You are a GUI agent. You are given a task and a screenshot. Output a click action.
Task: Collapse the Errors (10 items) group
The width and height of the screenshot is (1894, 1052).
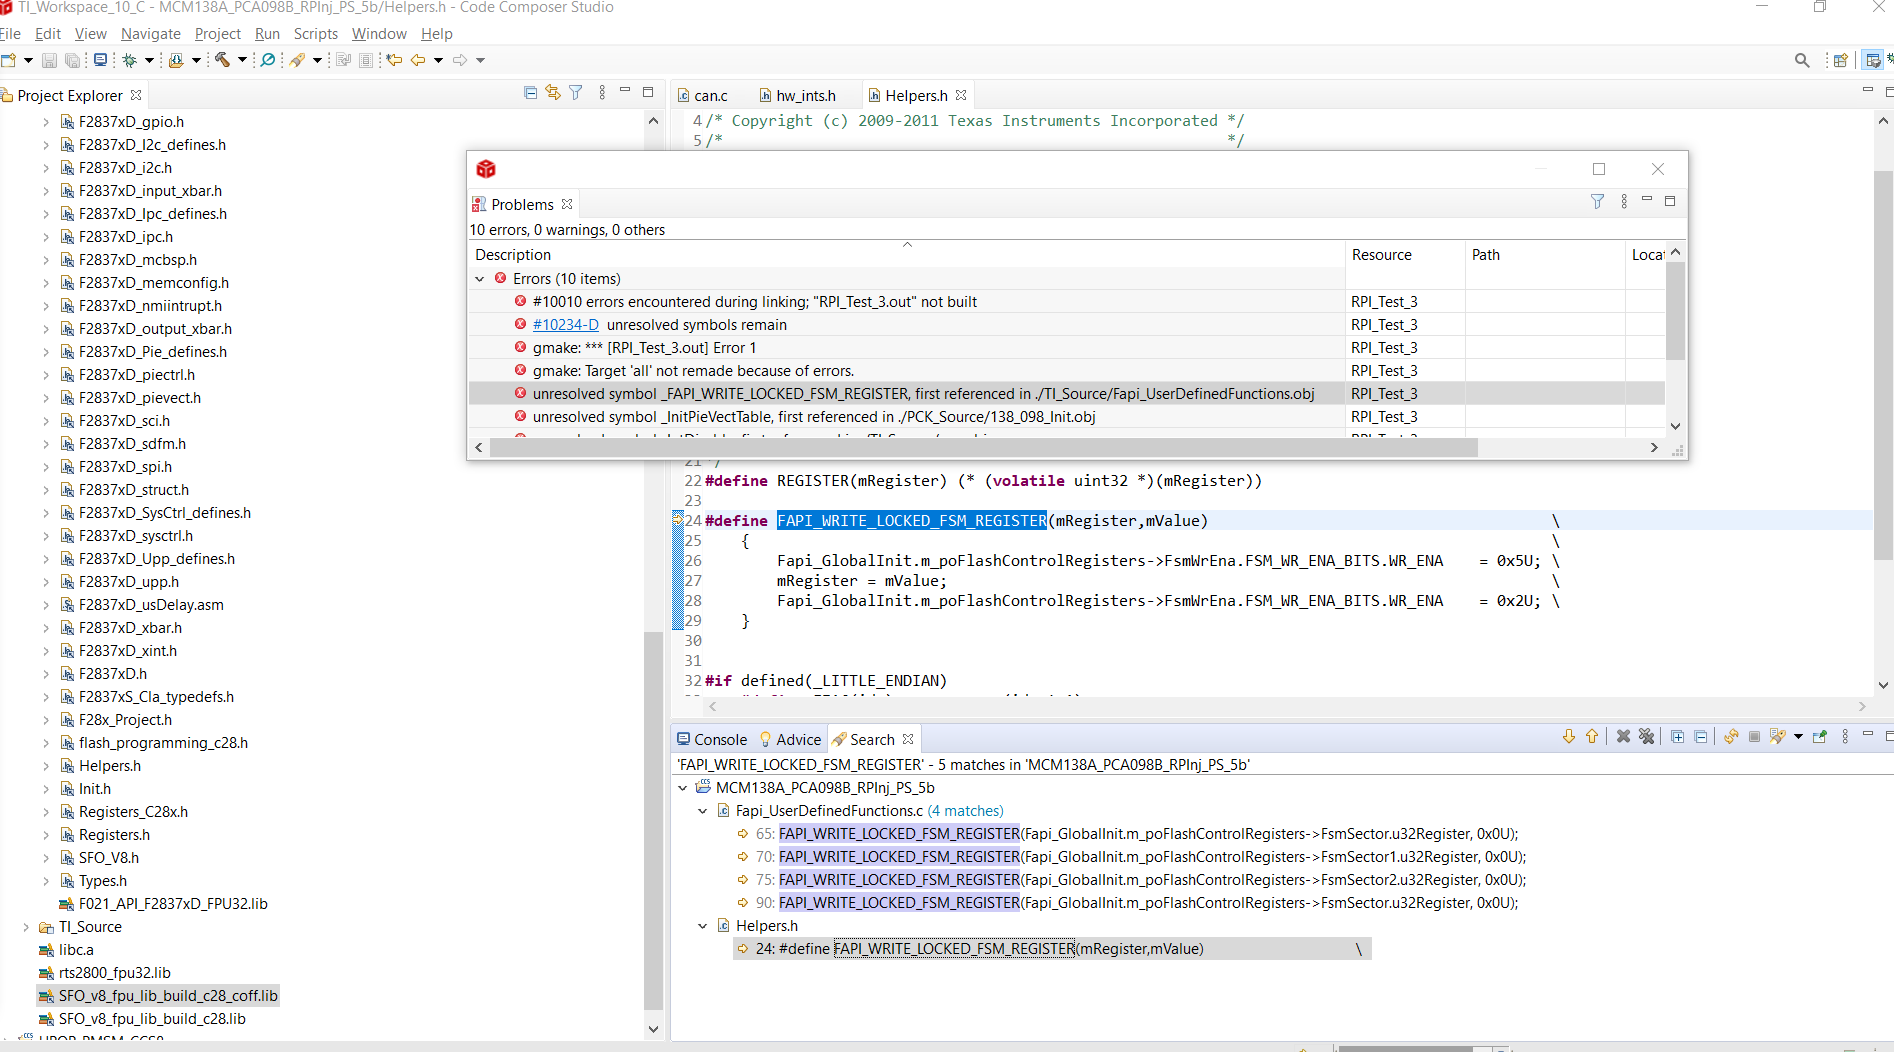coord(480,279)
